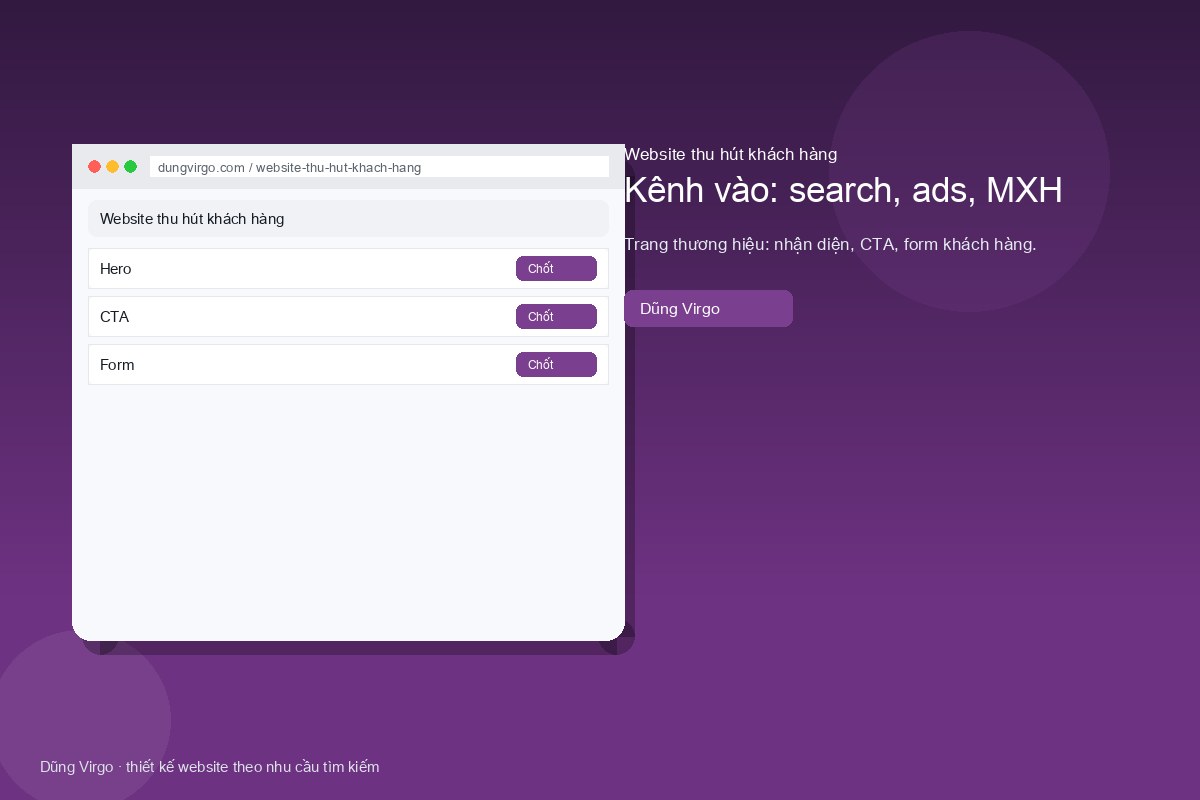Screen dimensions: 1200x800
Task: Select the Form row label
Action: [117, 365]
